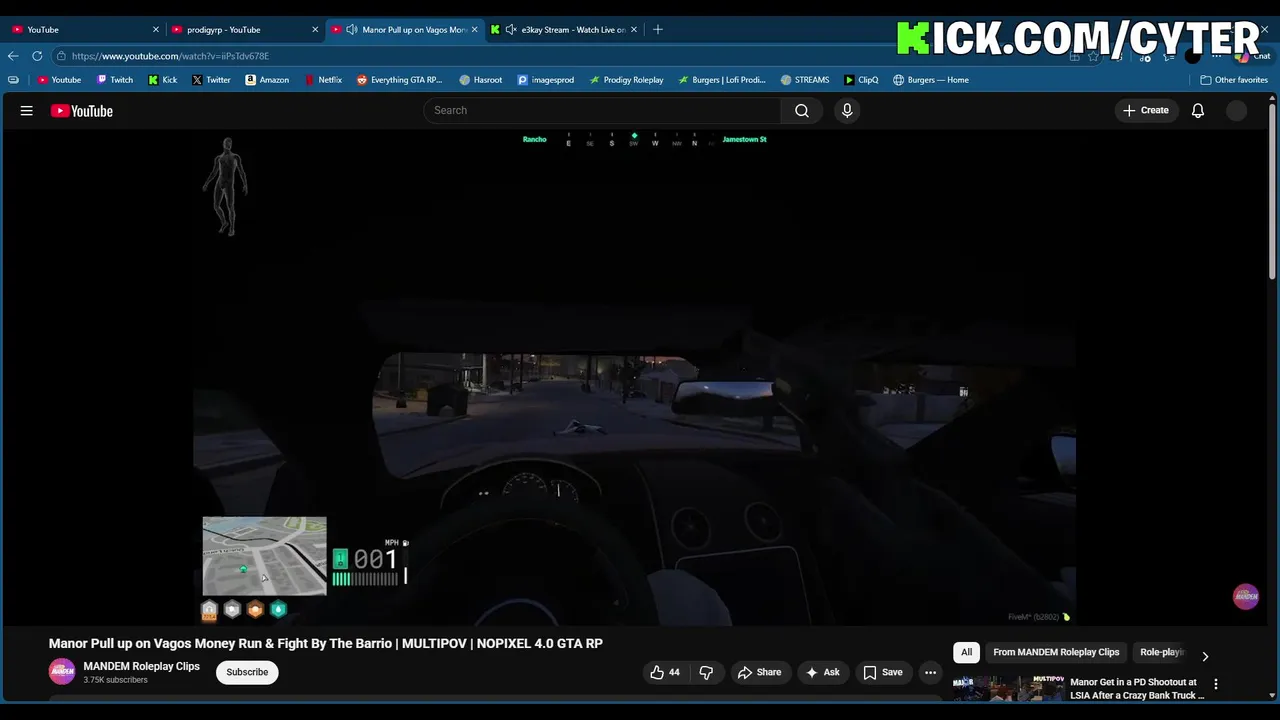Submit search with the magnifying glass button
This screenshot has width=1280, height=720.
[802, 110]
